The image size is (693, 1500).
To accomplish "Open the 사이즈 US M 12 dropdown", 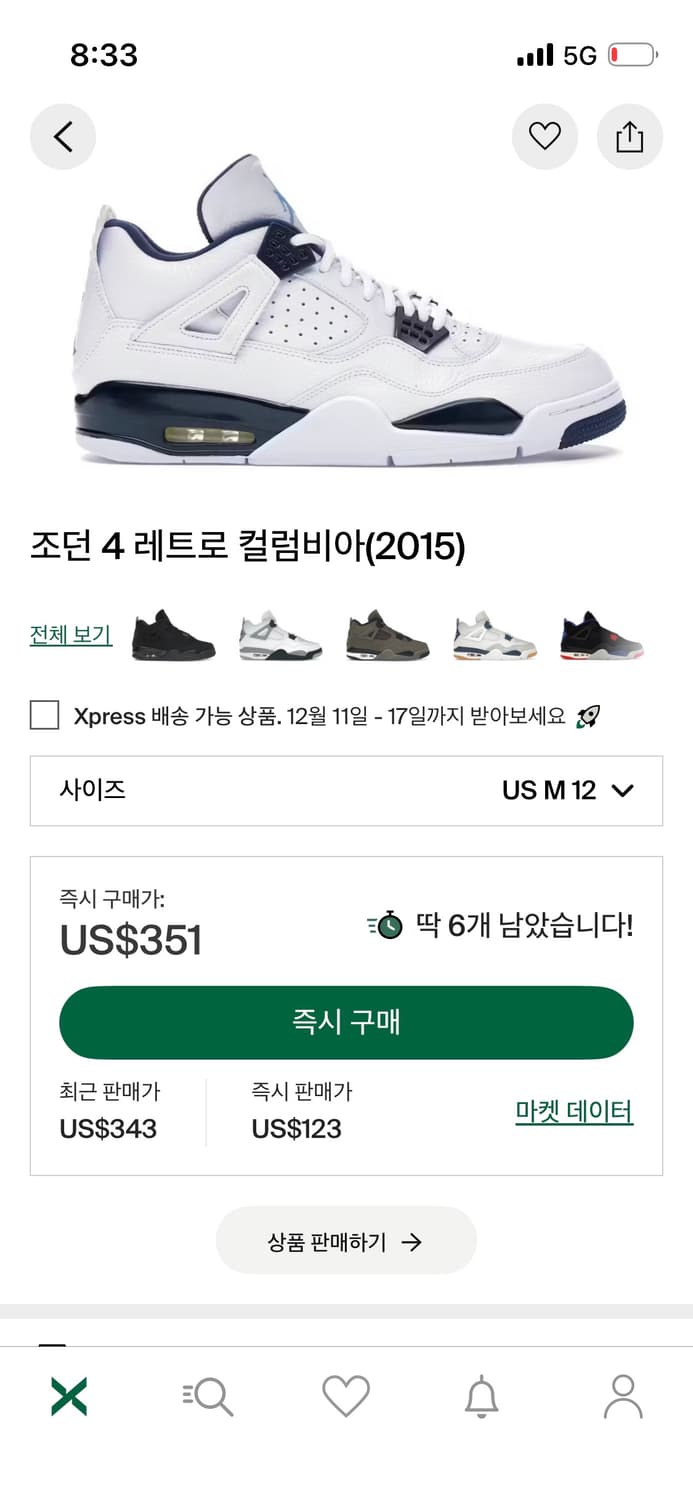I will click(x=346, y=791).
